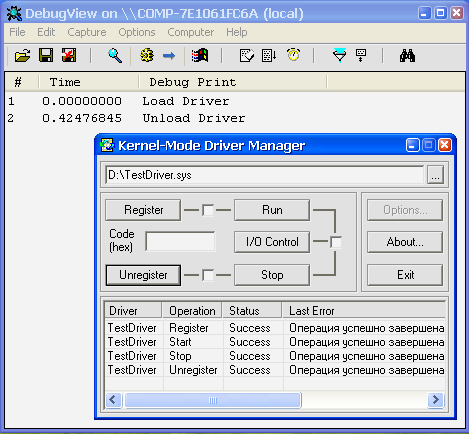Viewport: 469px width, 434px height.
Task: Open the Edit menu
Action: click(46, 32)
